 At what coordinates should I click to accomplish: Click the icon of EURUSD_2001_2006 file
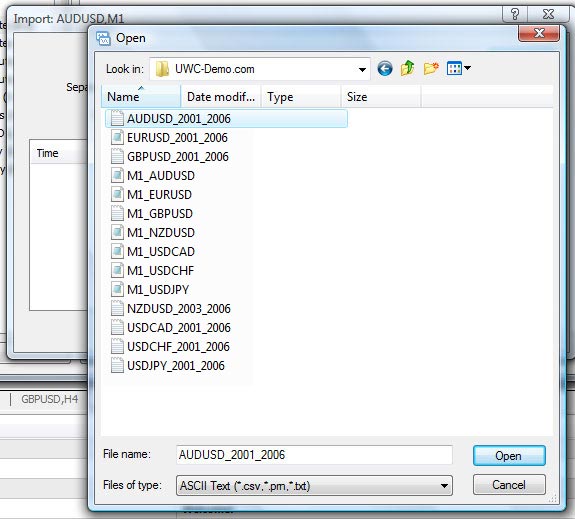click(117, 138)
